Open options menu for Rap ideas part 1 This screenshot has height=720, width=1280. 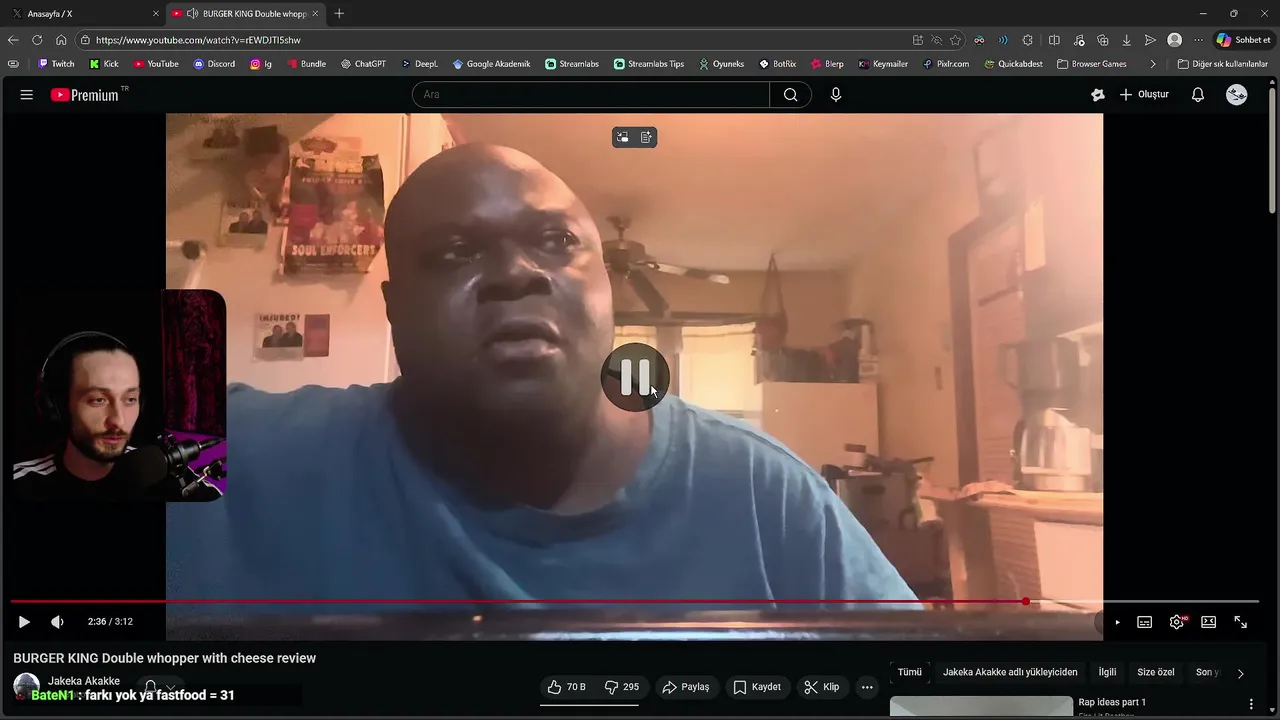coord(1251,704)
